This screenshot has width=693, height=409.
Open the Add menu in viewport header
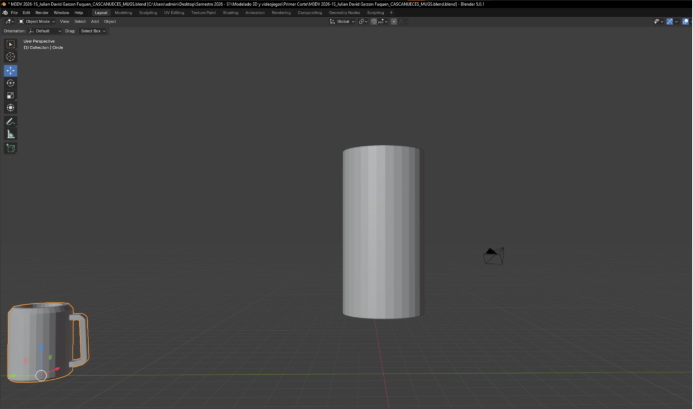(x=95, y=21)
